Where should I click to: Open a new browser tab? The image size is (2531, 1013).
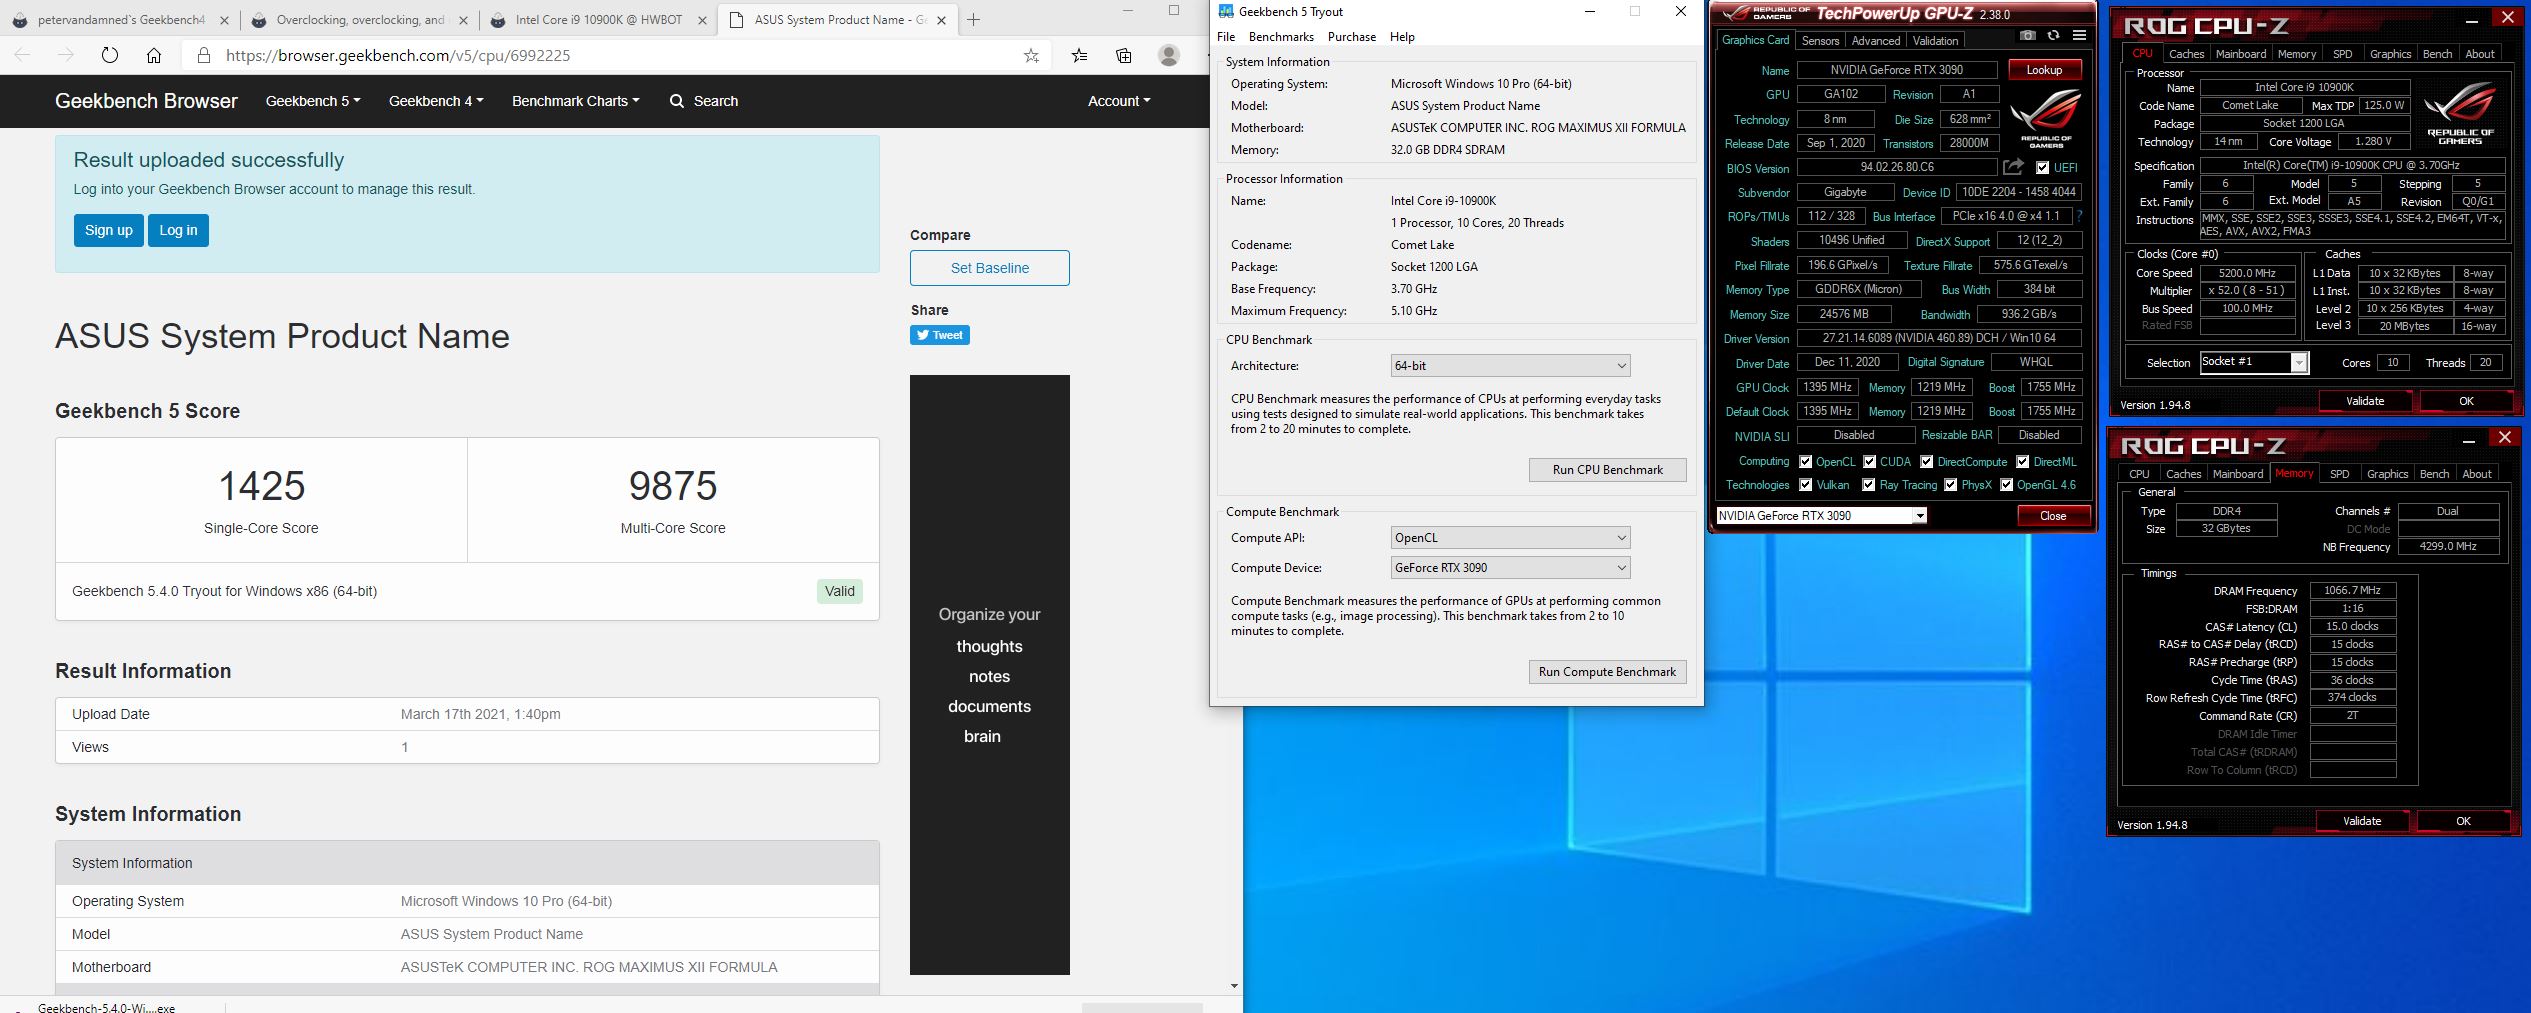(973, 20)
